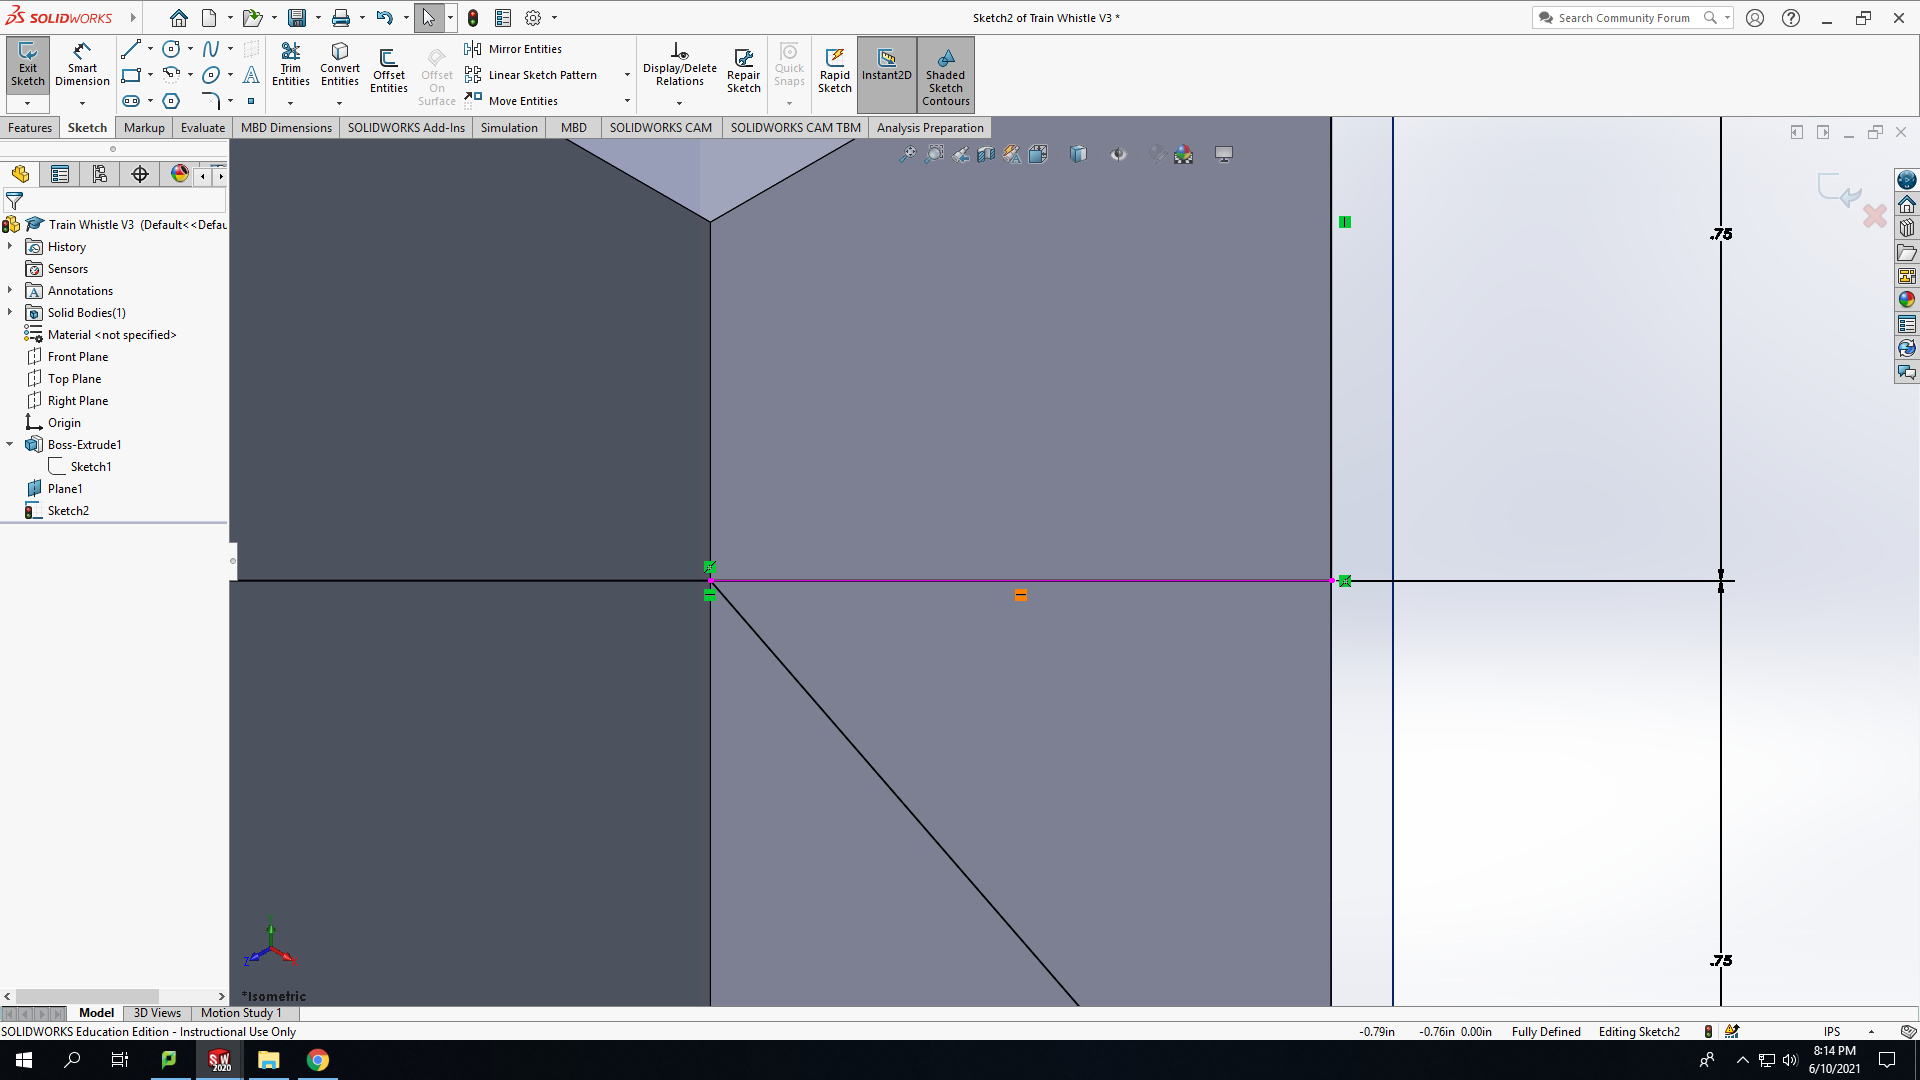
Task: Switch to the Features tab
Action: click(30, 127)
